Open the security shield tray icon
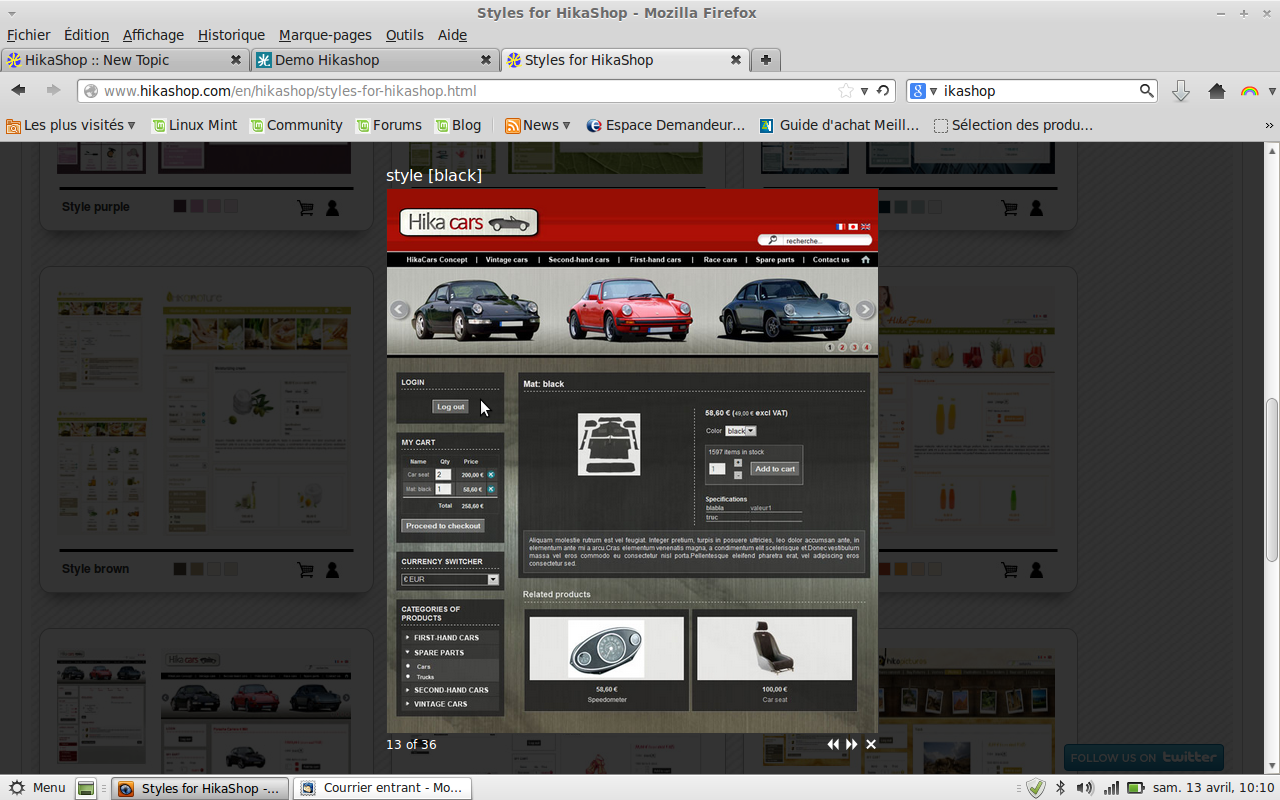This screenshot has height=800, width=1280. (1036, 788)
